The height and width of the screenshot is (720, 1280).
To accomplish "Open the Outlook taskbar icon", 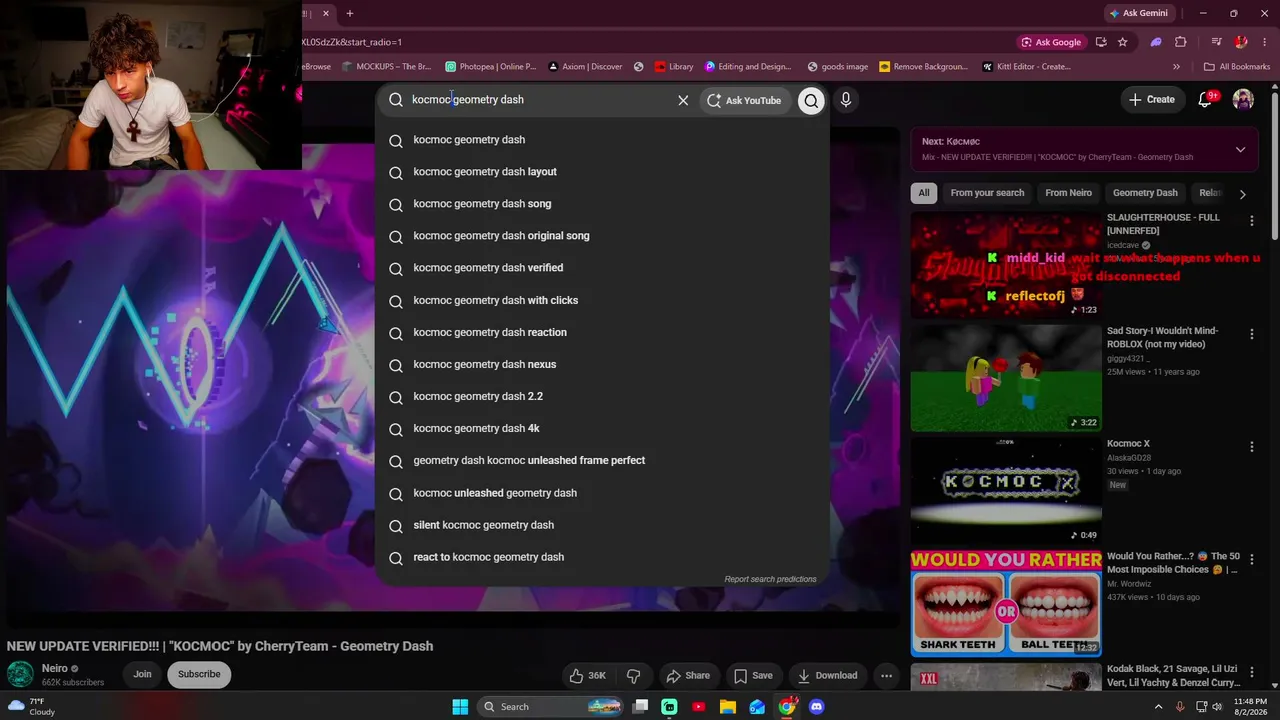I will [757, 707].
